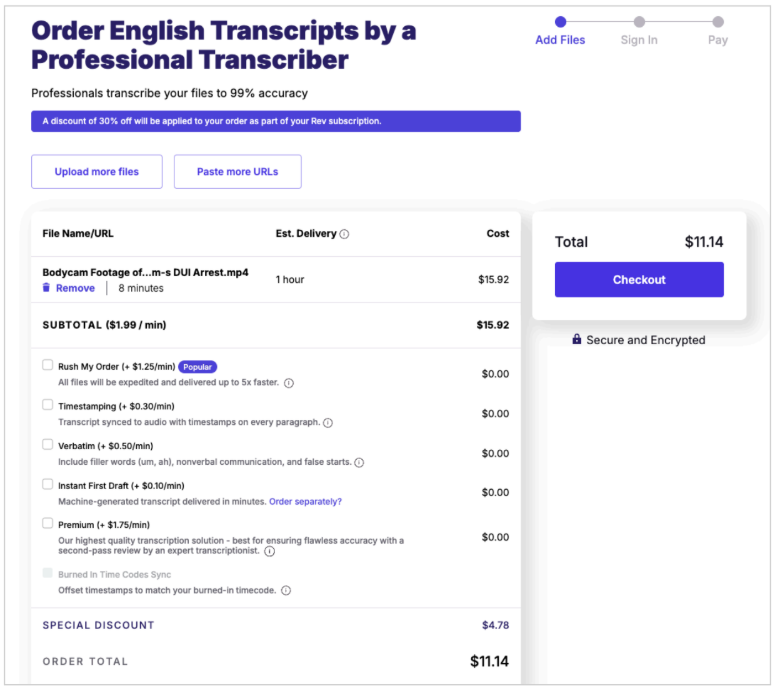Image resolution: width=776 pixels, height=686 pixels.
Task: Click the trash icon next to Remove
Action: point(46,288)
